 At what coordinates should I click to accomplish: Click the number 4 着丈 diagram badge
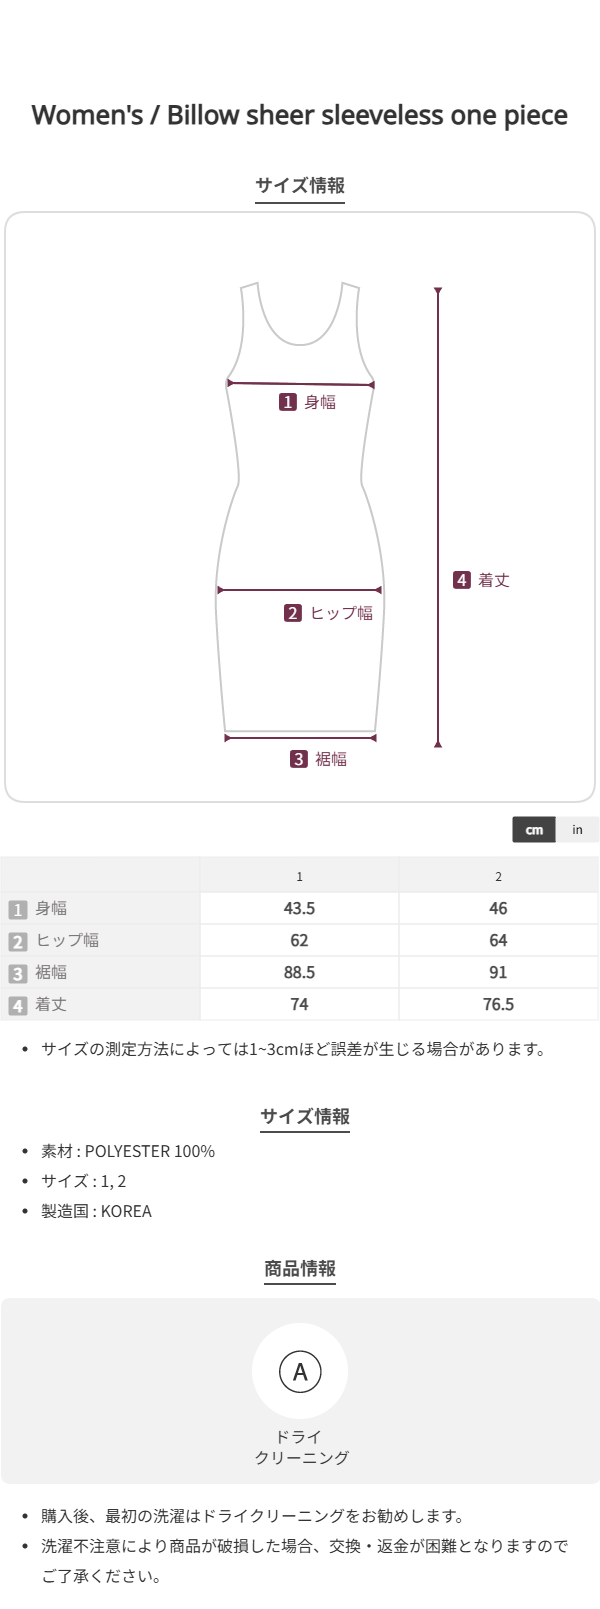point(462,580)
